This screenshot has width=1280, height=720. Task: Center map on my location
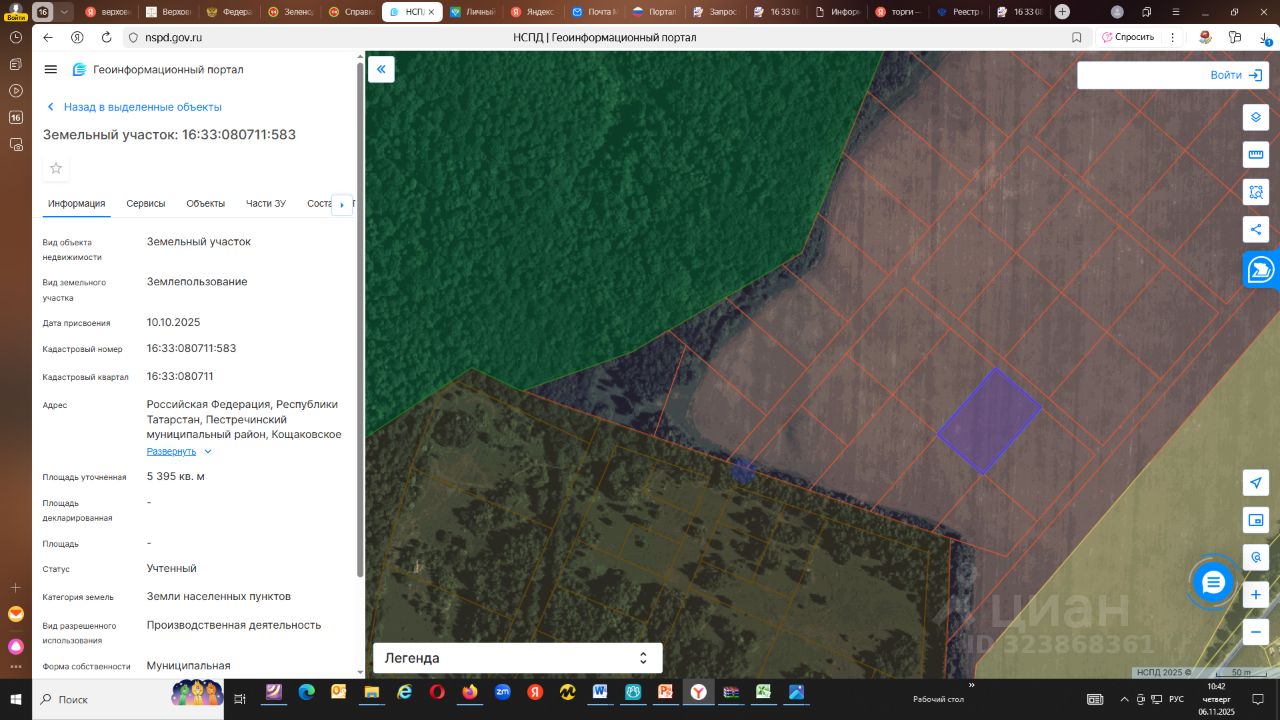click(1256, 483)
